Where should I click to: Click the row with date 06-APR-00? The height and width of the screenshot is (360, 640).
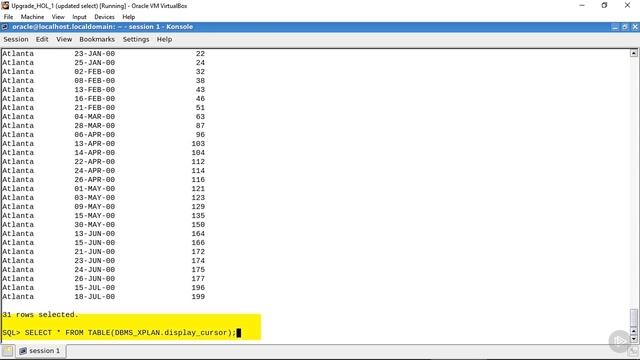[103, 134]
